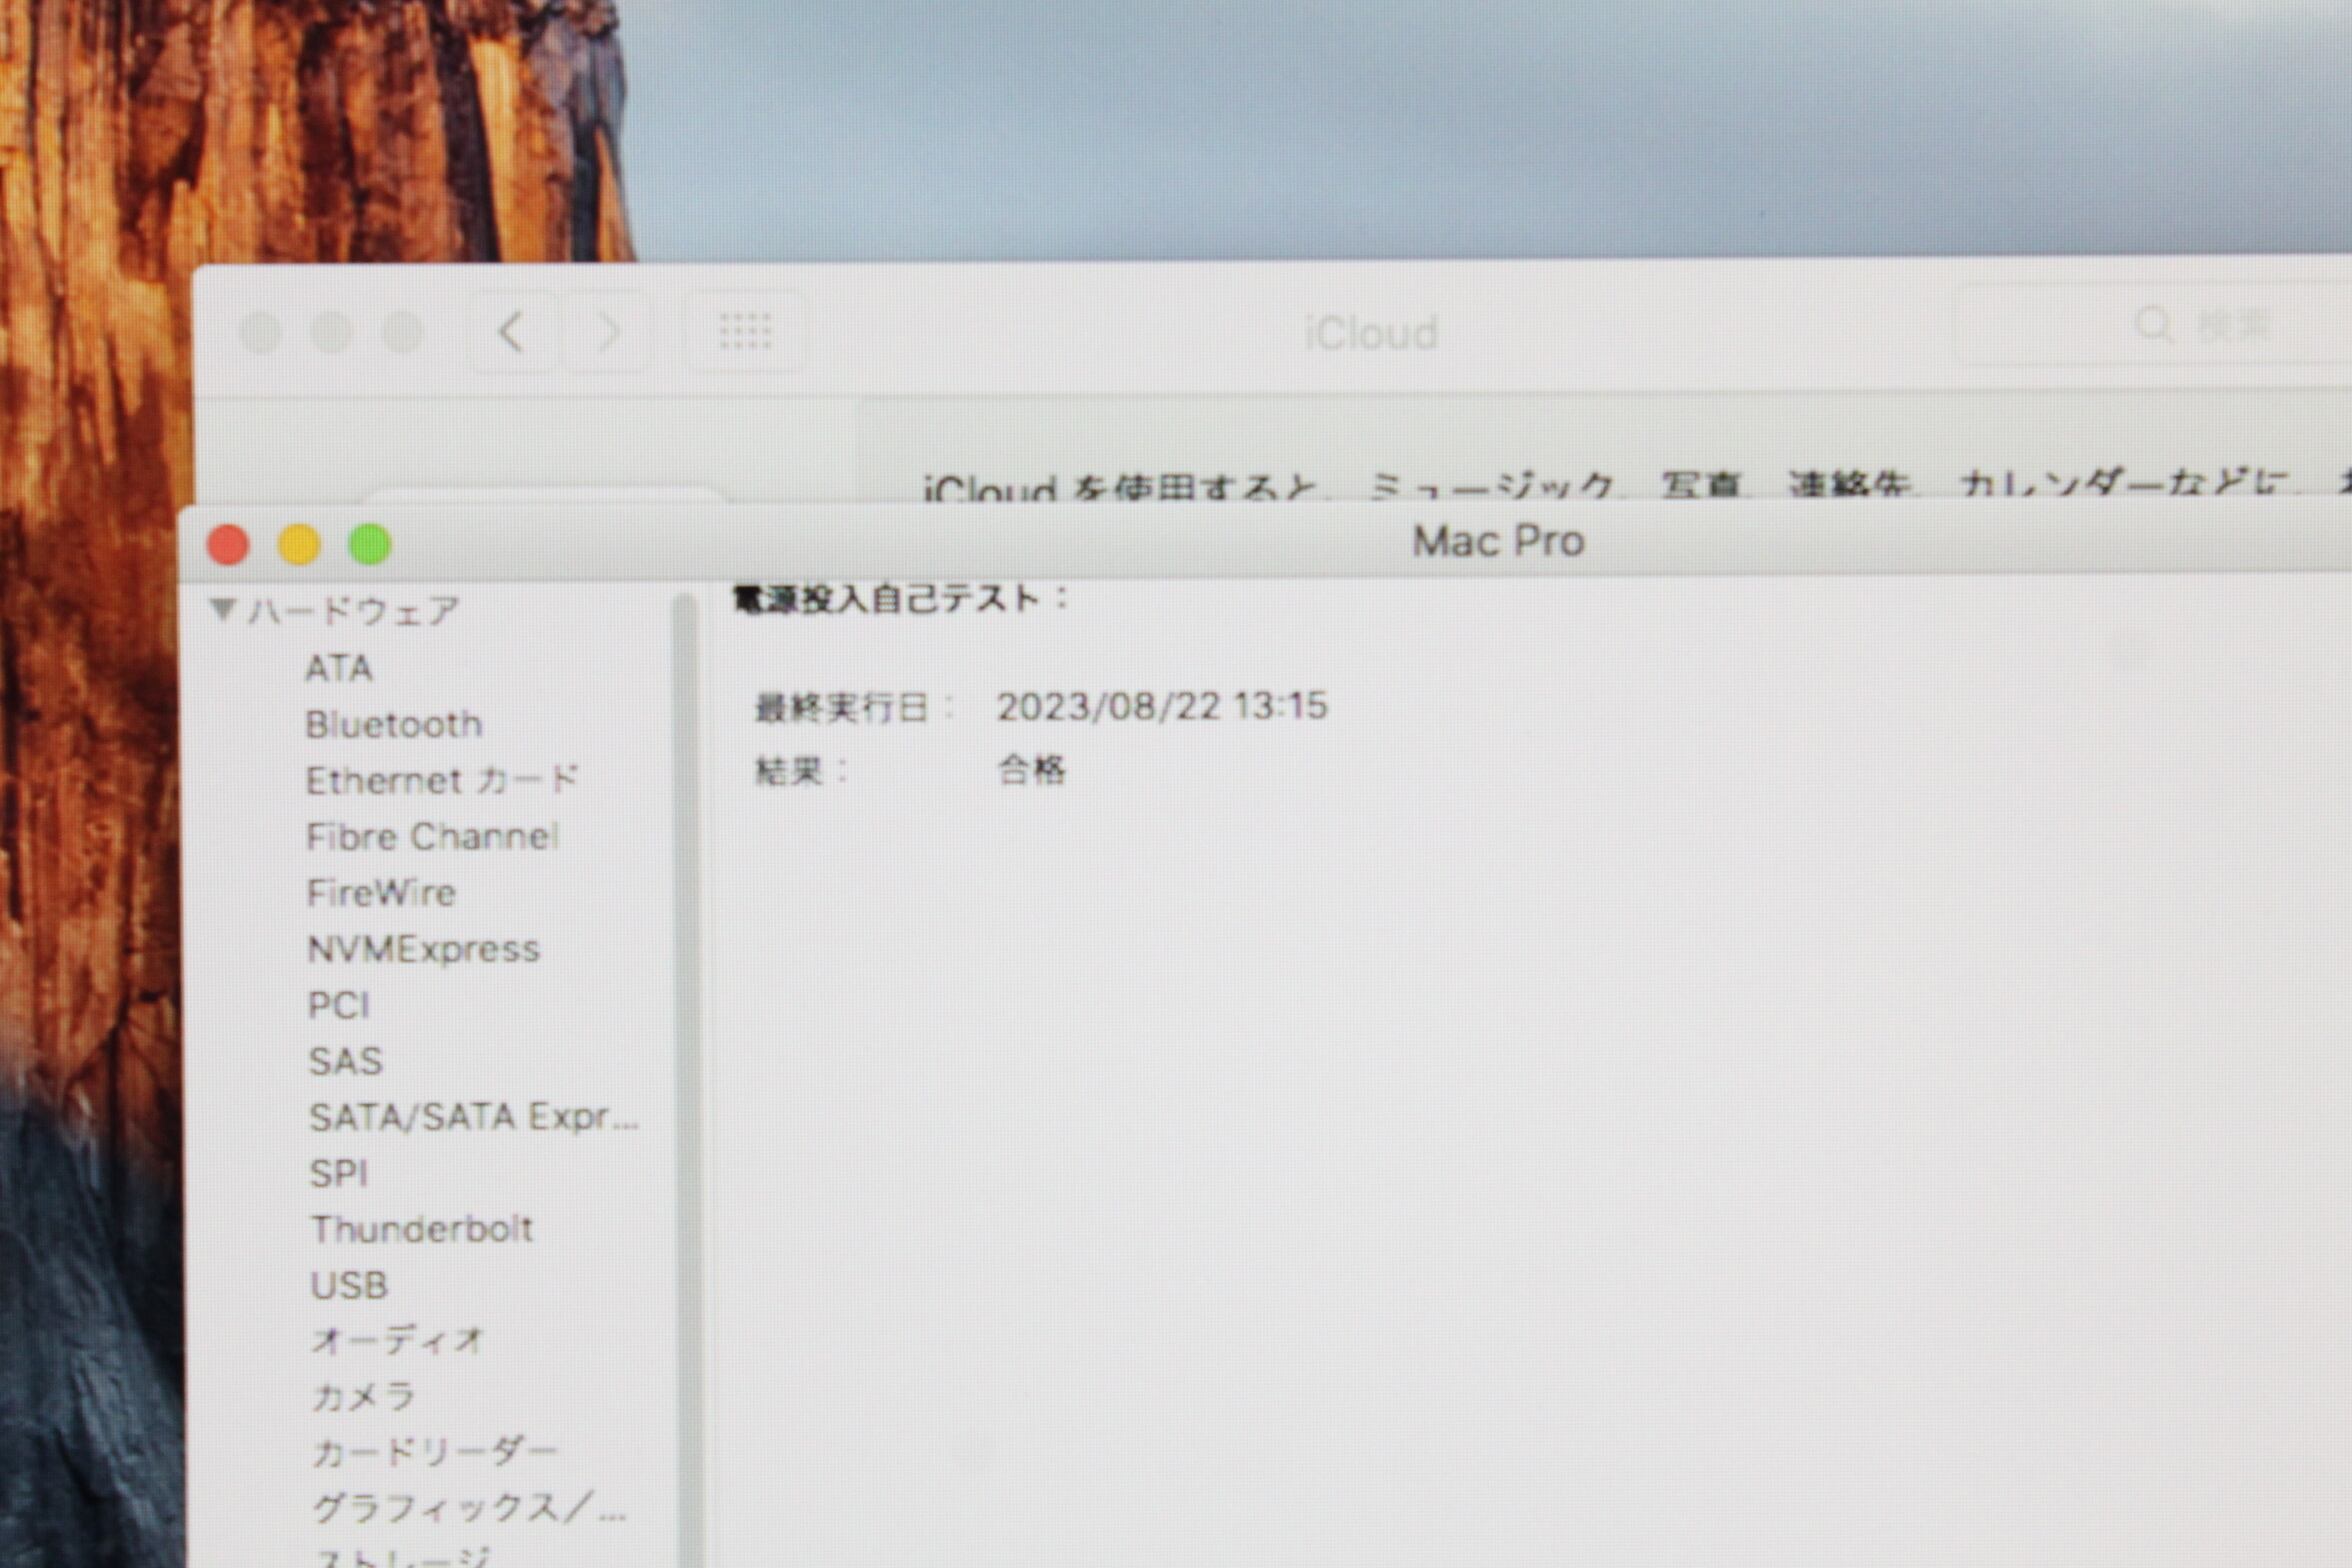Screen dimensions: 2352x1568
Task: Select カメラ camera entry
Action: pos(363,1396)
